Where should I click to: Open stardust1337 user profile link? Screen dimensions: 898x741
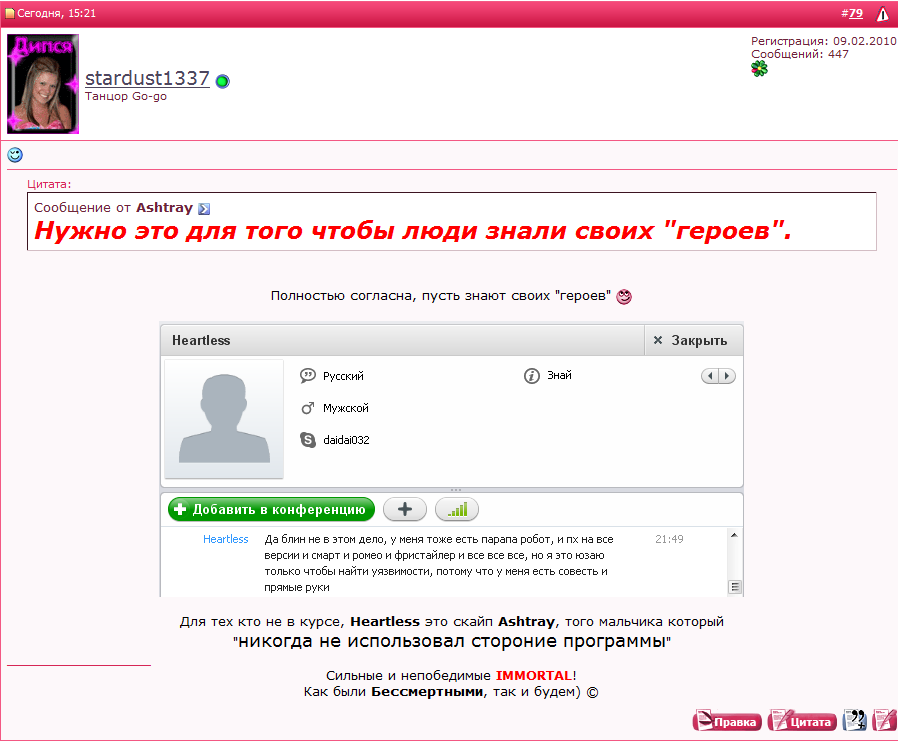[x=147, y=78]
